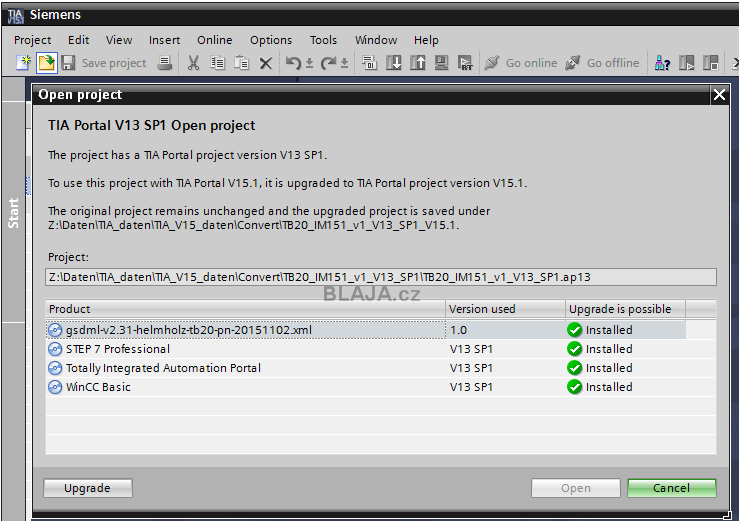Click the Version used column header
739x521 pixels.
505,309
